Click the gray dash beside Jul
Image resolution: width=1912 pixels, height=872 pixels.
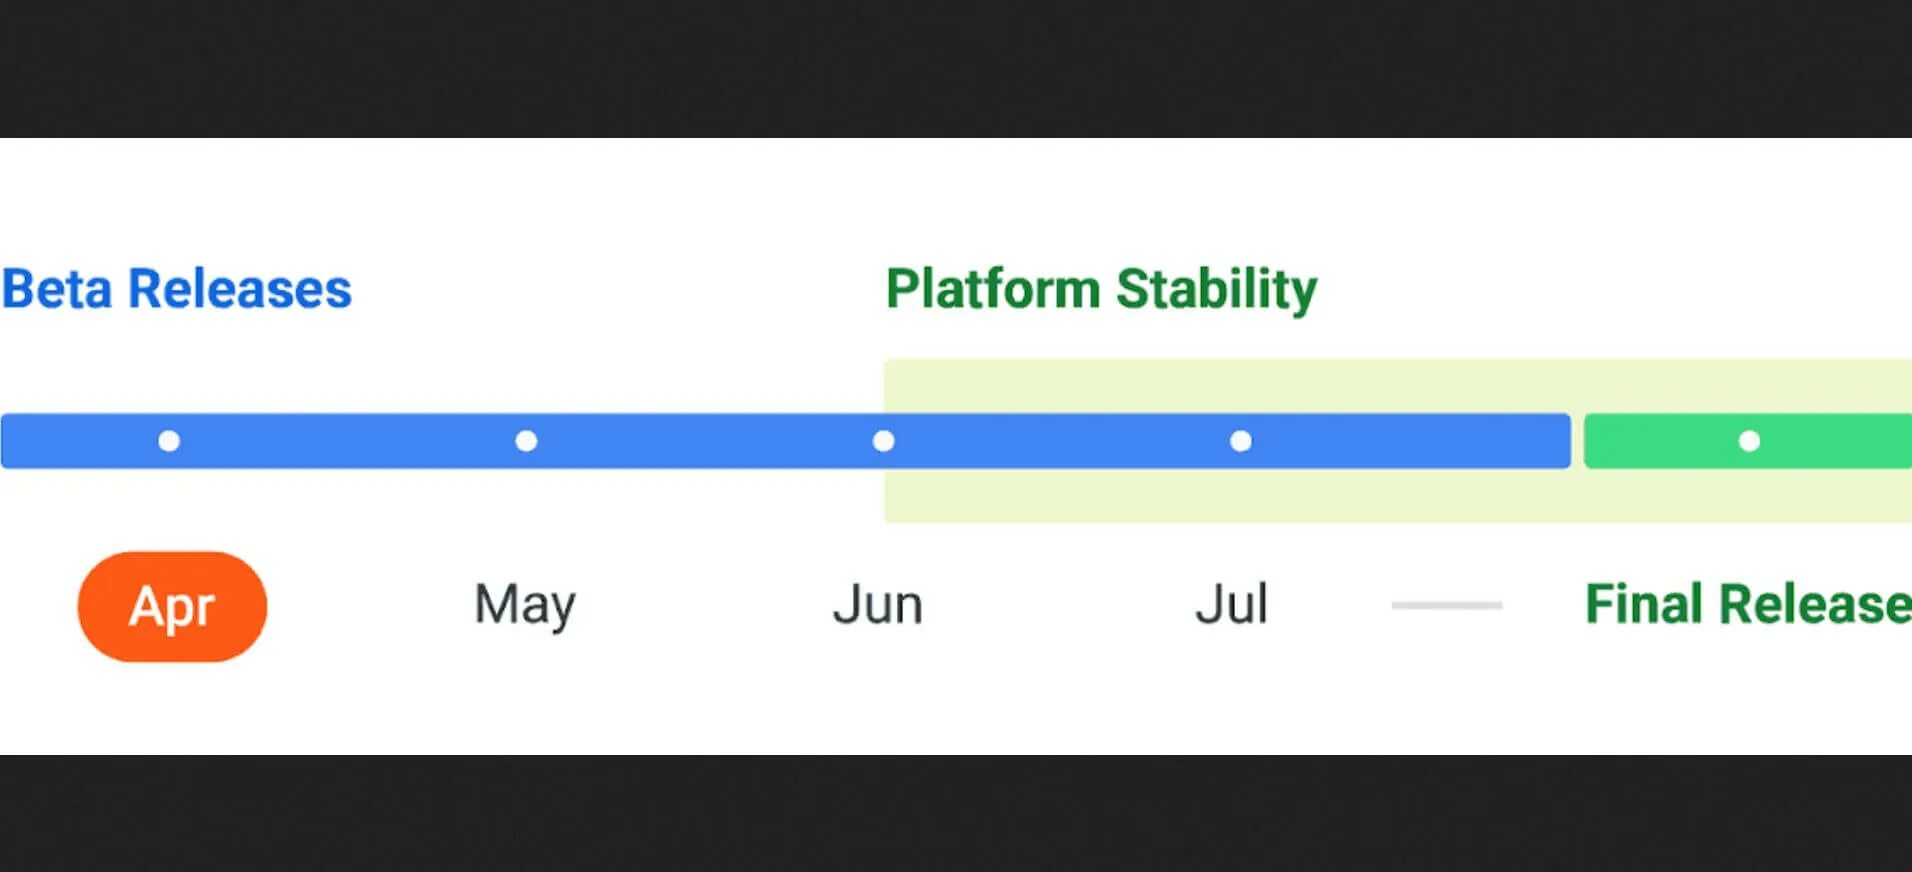point(1447,605)
